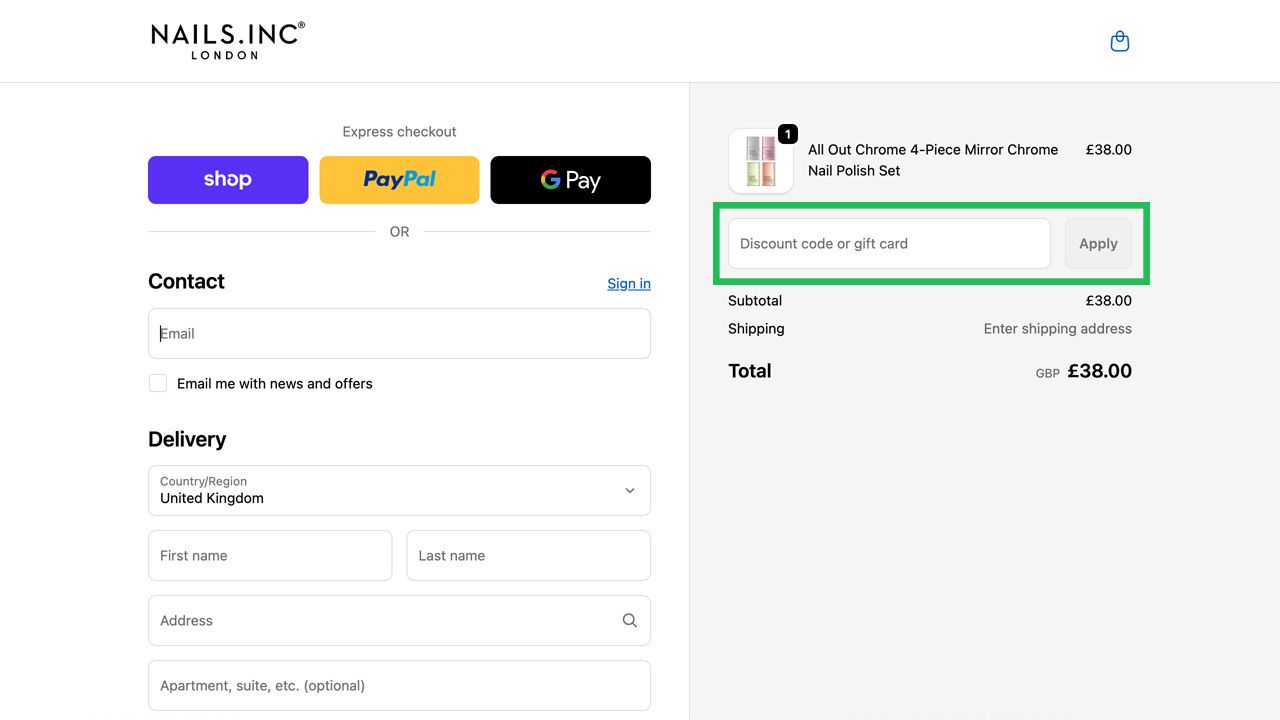Image resolution: width=1280 pixels, height=720 pixels.
Task: Expand the chevron beside United Kingdom
Action: (x=630, y=490)
